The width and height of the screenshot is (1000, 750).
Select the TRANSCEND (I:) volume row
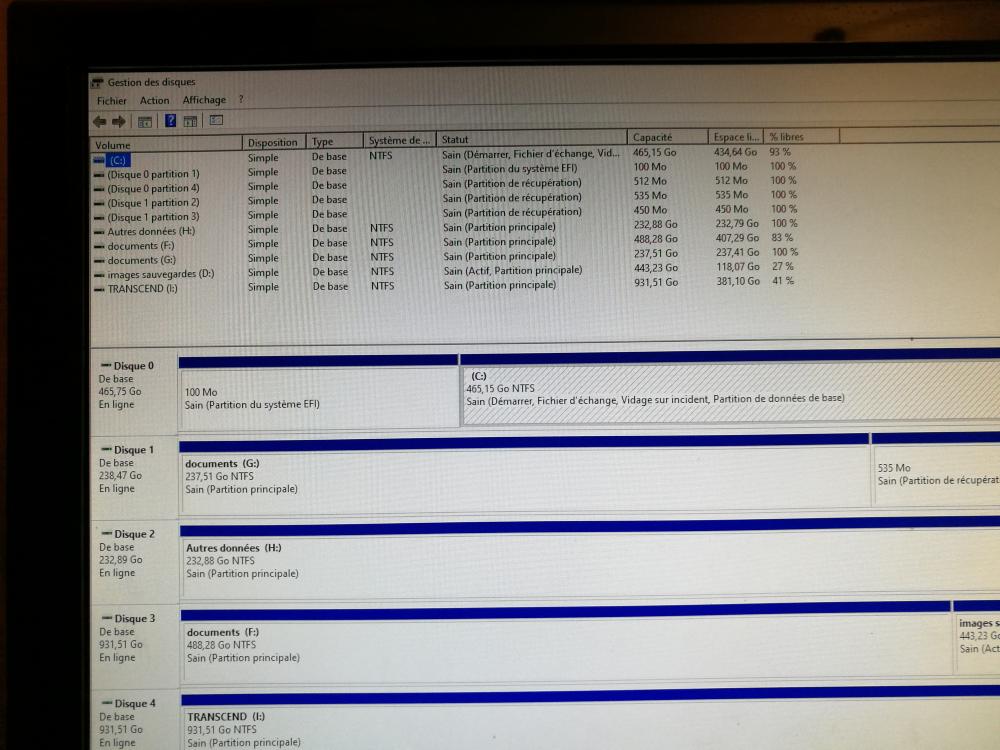[x=142, y=288]
